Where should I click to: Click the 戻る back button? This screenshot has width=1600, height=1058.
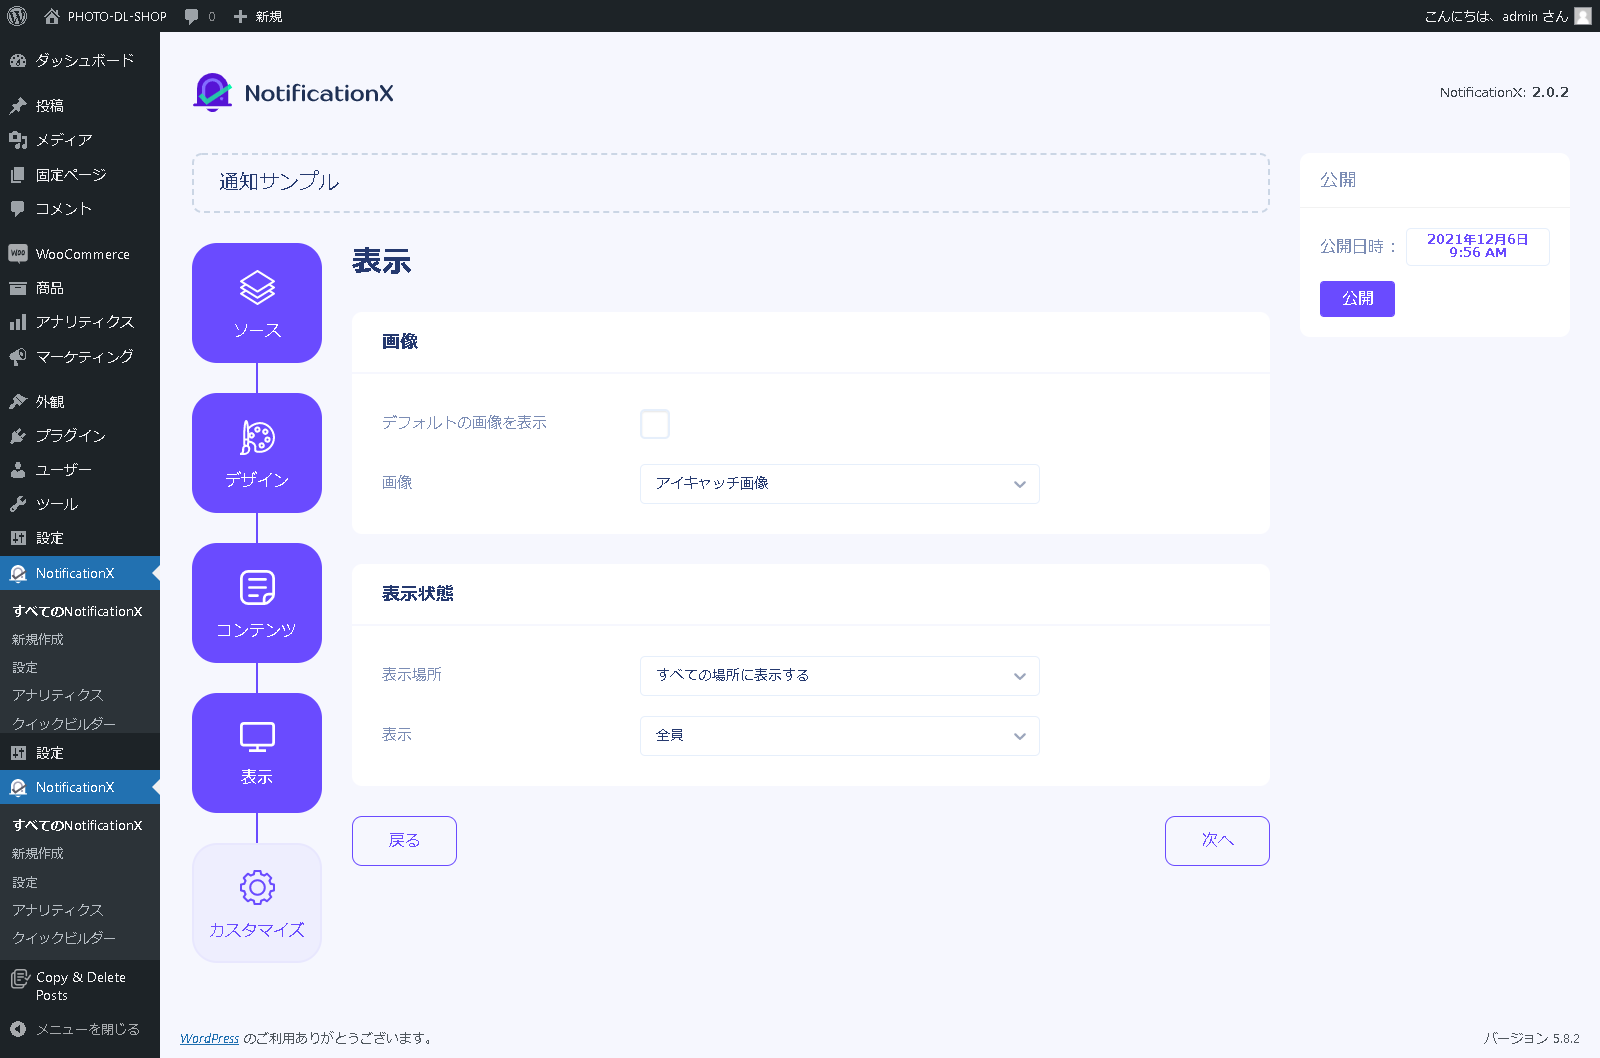tap(404, 841)
